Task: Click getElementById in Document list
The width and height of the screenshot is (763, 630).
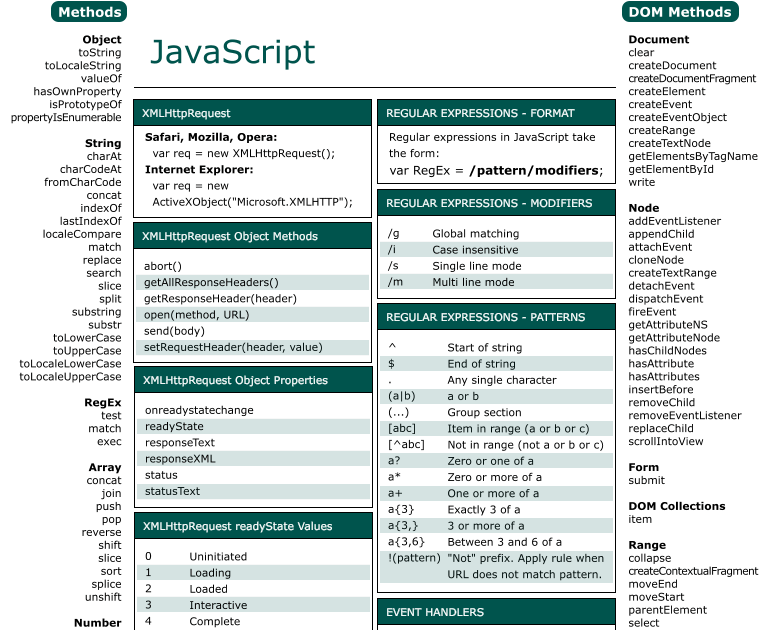Action: [671, 169]
